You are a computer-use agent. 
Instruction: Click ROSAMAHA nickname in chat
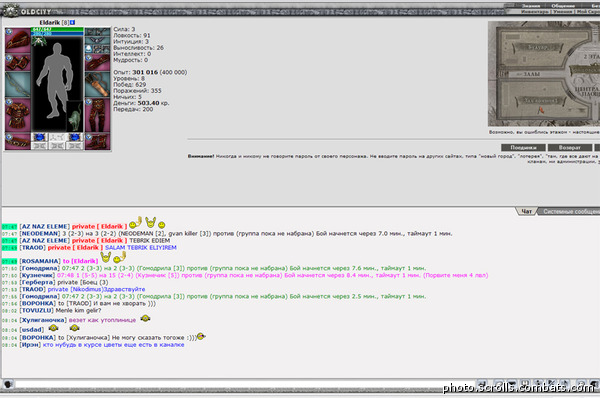(40, 261)
